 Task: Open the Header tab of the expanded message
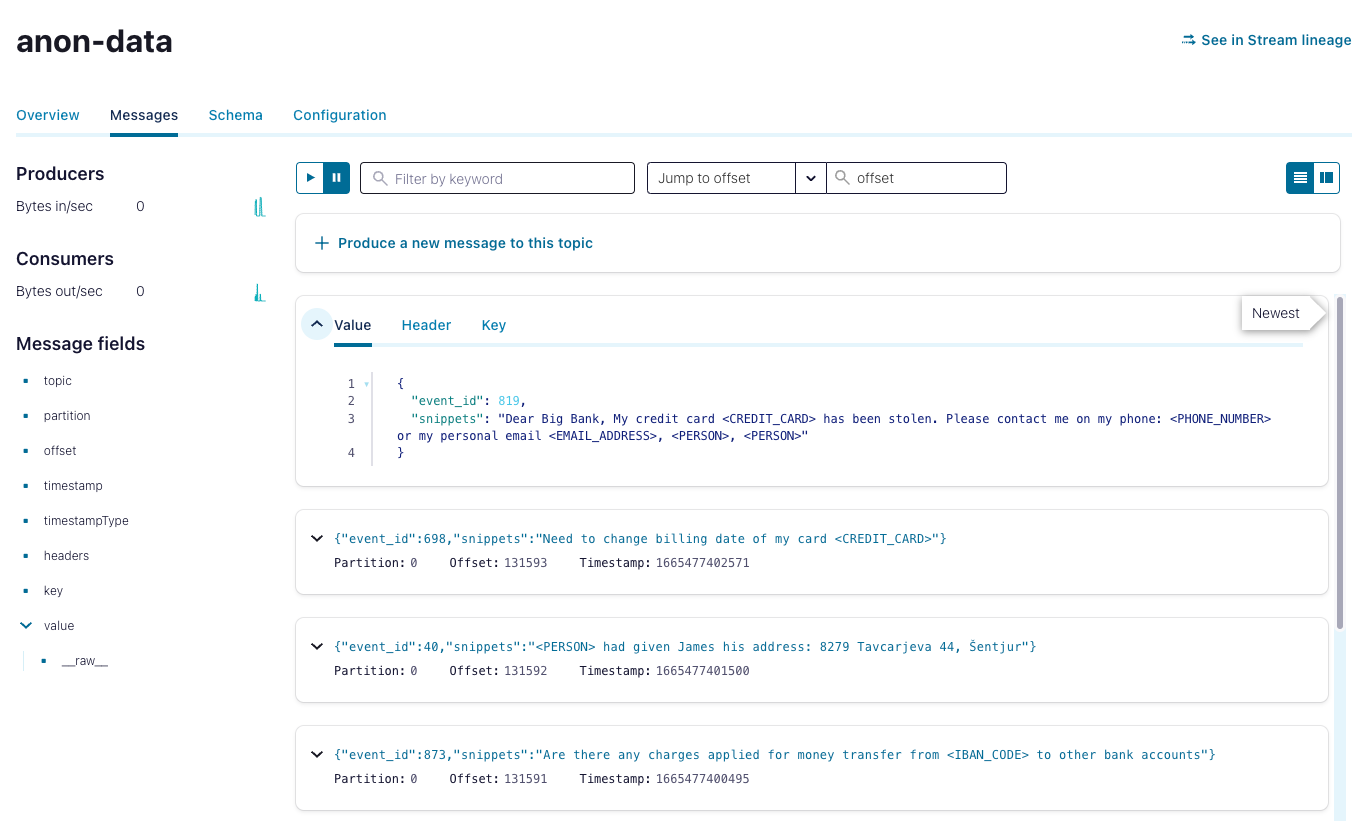[x=426, y=325]
